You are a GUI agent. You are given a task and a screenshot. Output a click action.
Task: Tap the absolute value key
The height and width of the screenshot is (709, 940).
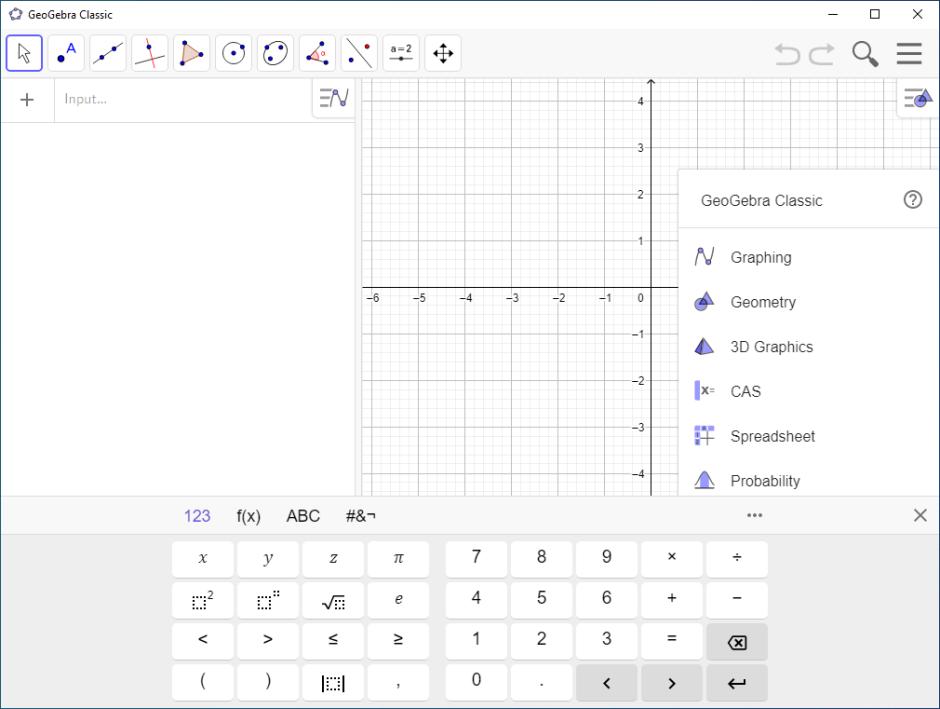click(333, 682)
